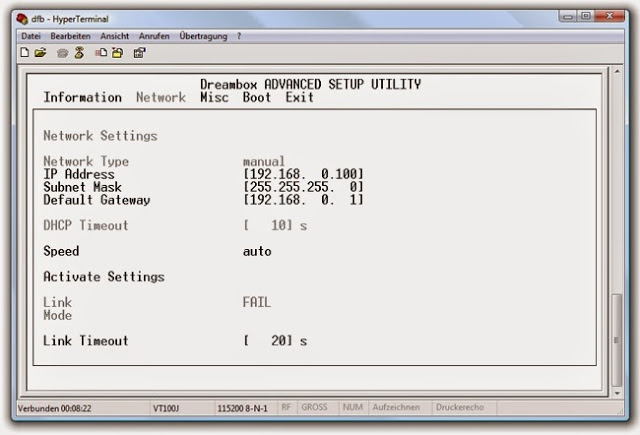Viewport: 640px width, 435px height.
Task: Click the Default Gateway field 192.168.0.1
Action: (x=303, y=200)
